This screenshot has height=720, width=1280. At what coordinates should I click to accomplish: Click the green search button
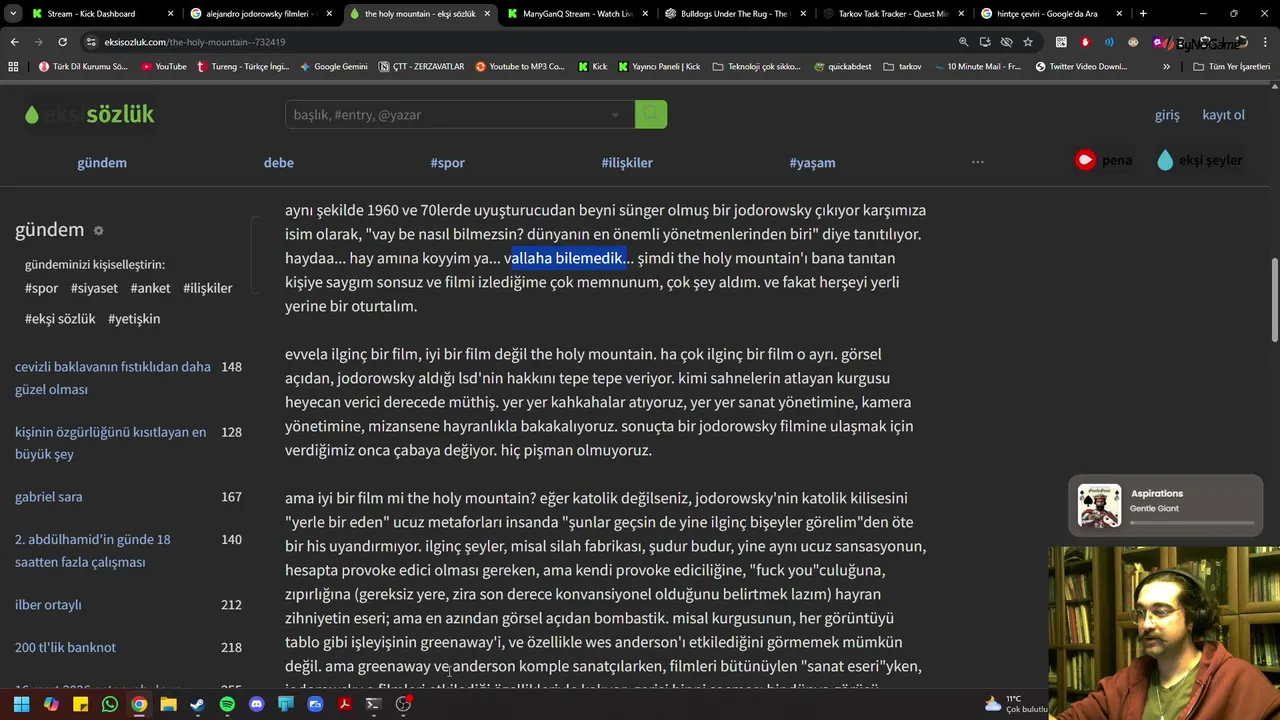pos(651,115)
